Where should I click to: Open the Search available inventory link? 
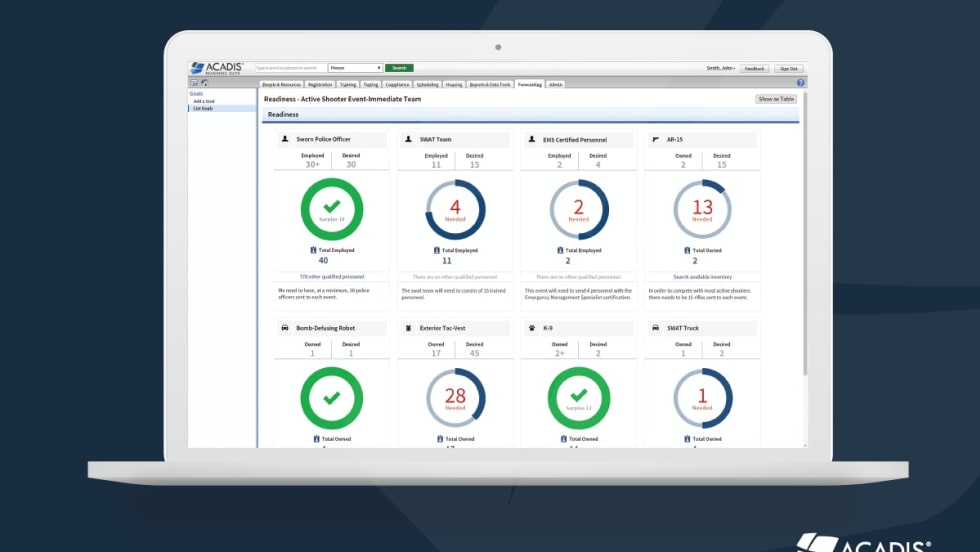[x=702, y=277]
